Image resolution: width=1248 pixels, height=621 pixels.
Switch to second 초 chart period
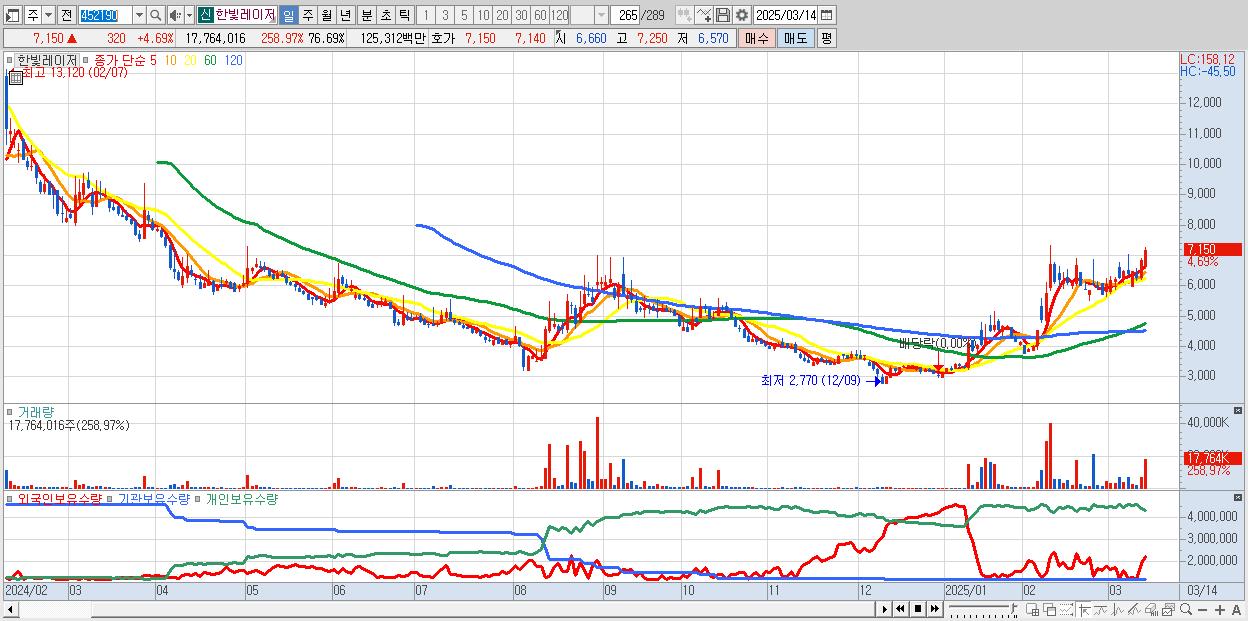point(385,15)
